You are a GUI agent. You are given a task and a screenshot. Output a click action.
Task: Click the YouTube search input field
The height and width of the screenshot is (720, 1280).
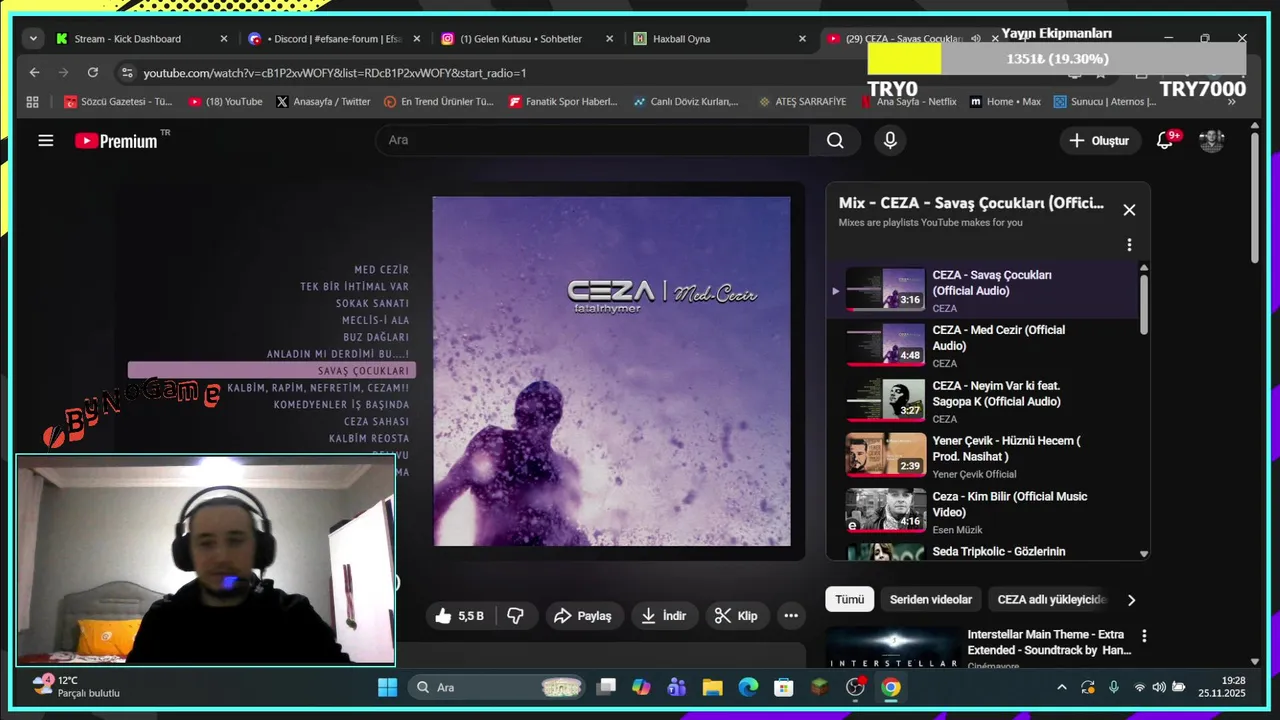592,140
